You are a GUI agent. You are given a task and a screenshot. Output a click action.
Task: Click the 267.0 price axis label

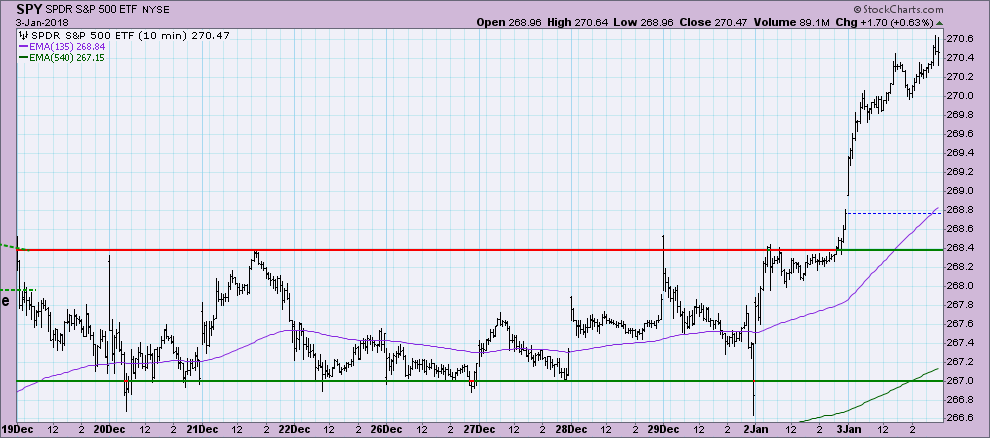[x=960, y=381]
